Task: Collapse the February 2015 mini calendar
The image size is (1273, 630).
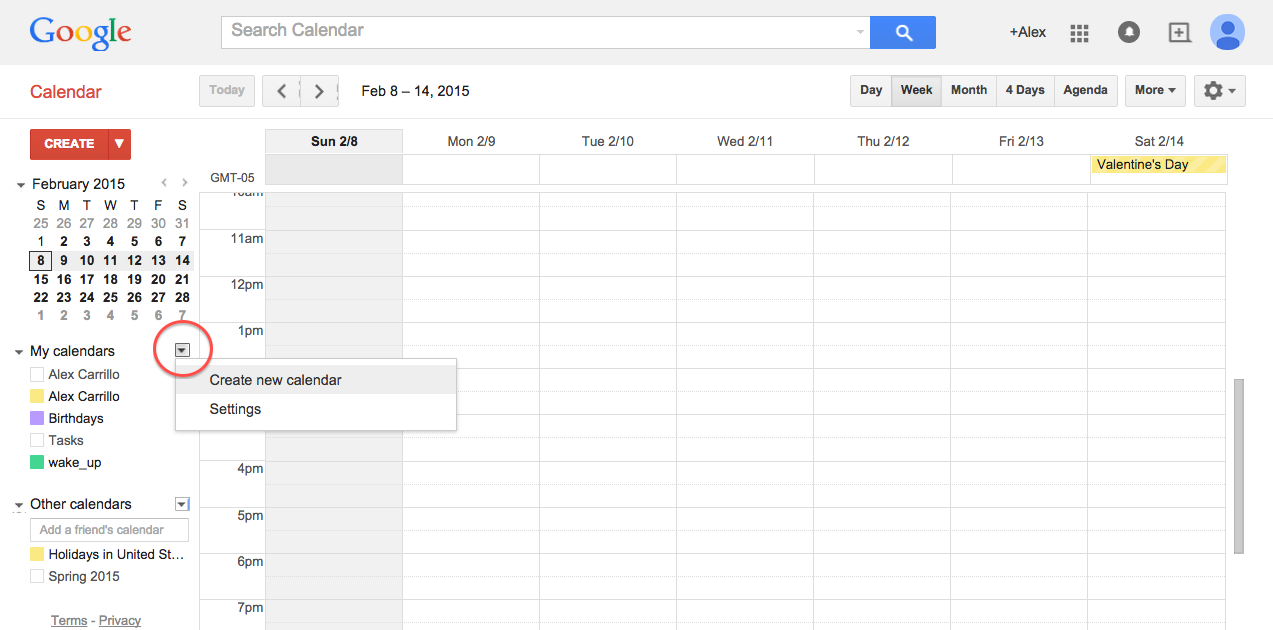Action: point(20,185)
